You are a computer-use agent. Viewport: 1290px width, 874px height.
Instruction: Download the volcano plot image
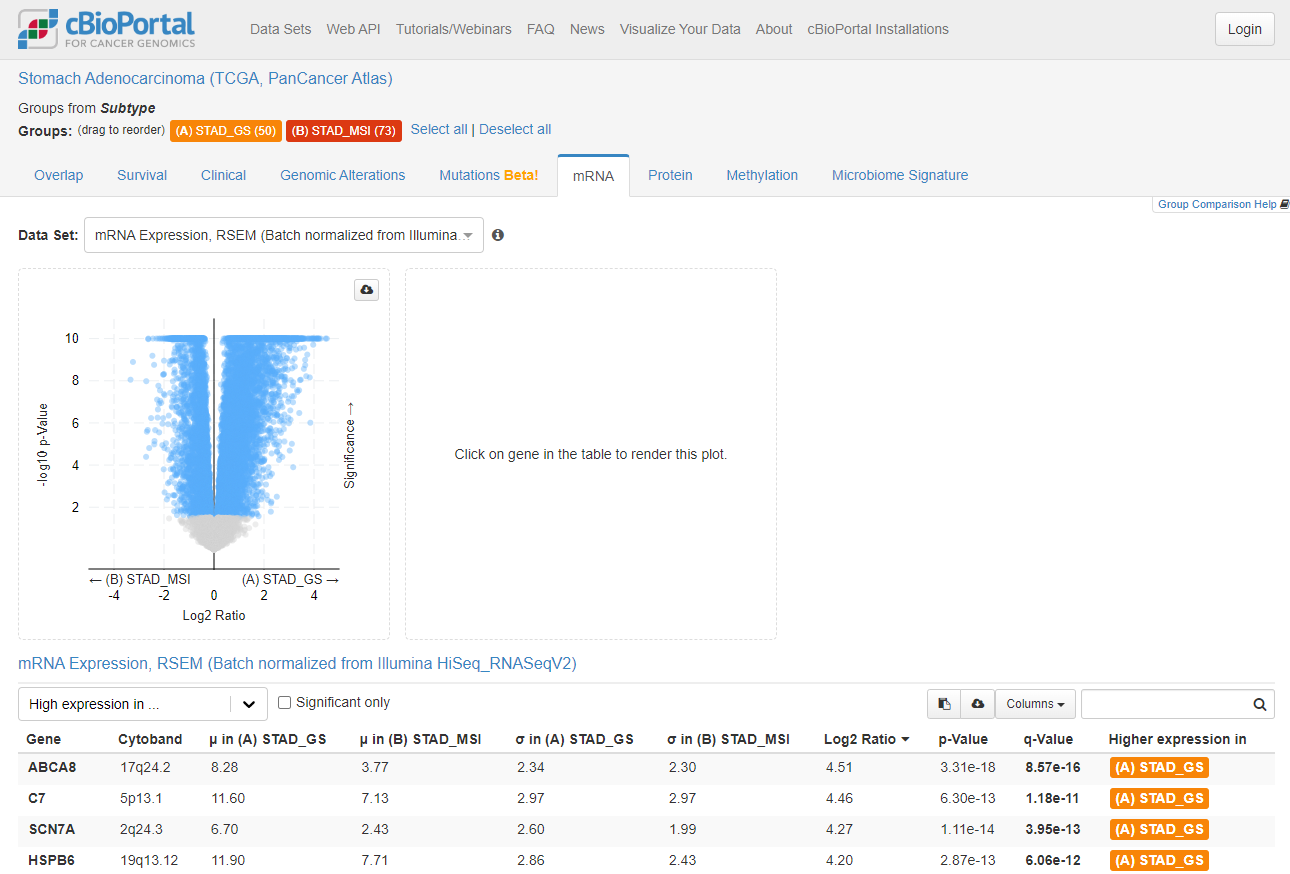pos(366,290)
